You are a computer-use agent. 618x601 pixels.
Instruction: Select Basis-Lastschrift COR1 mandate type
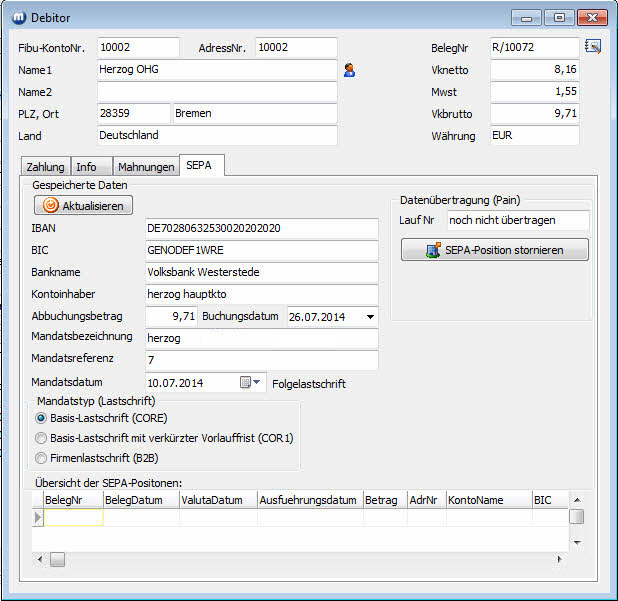pyautogui.click(x=41, y=438)
